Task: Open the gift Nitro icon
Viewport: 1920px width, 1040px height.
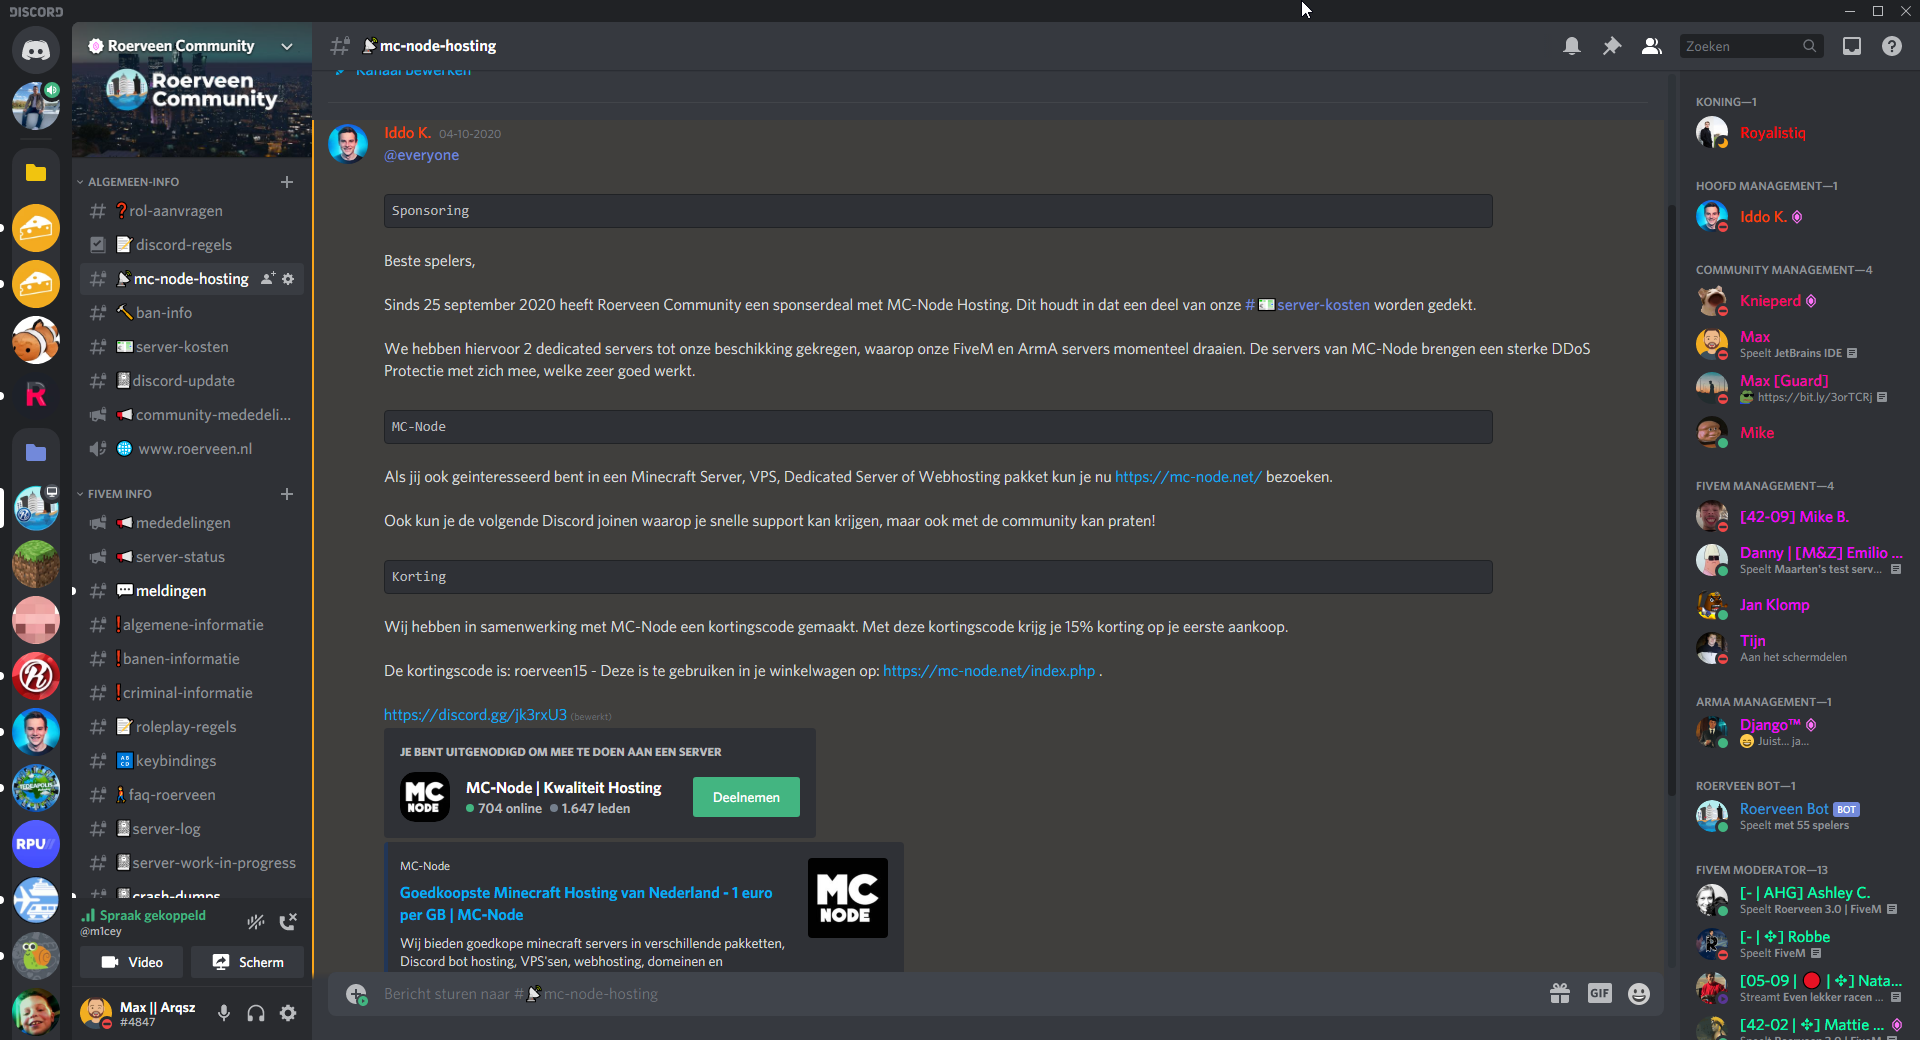Action: 1560,993
